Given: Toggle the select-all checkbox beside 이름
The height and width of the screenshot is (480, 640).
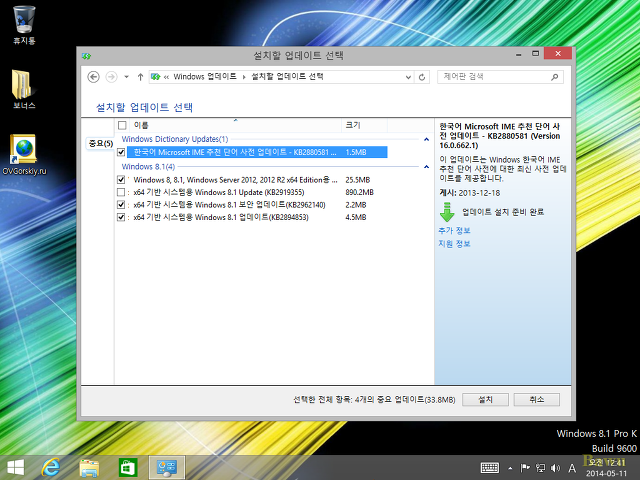Looking at the screenshot, I should (122, 125).
